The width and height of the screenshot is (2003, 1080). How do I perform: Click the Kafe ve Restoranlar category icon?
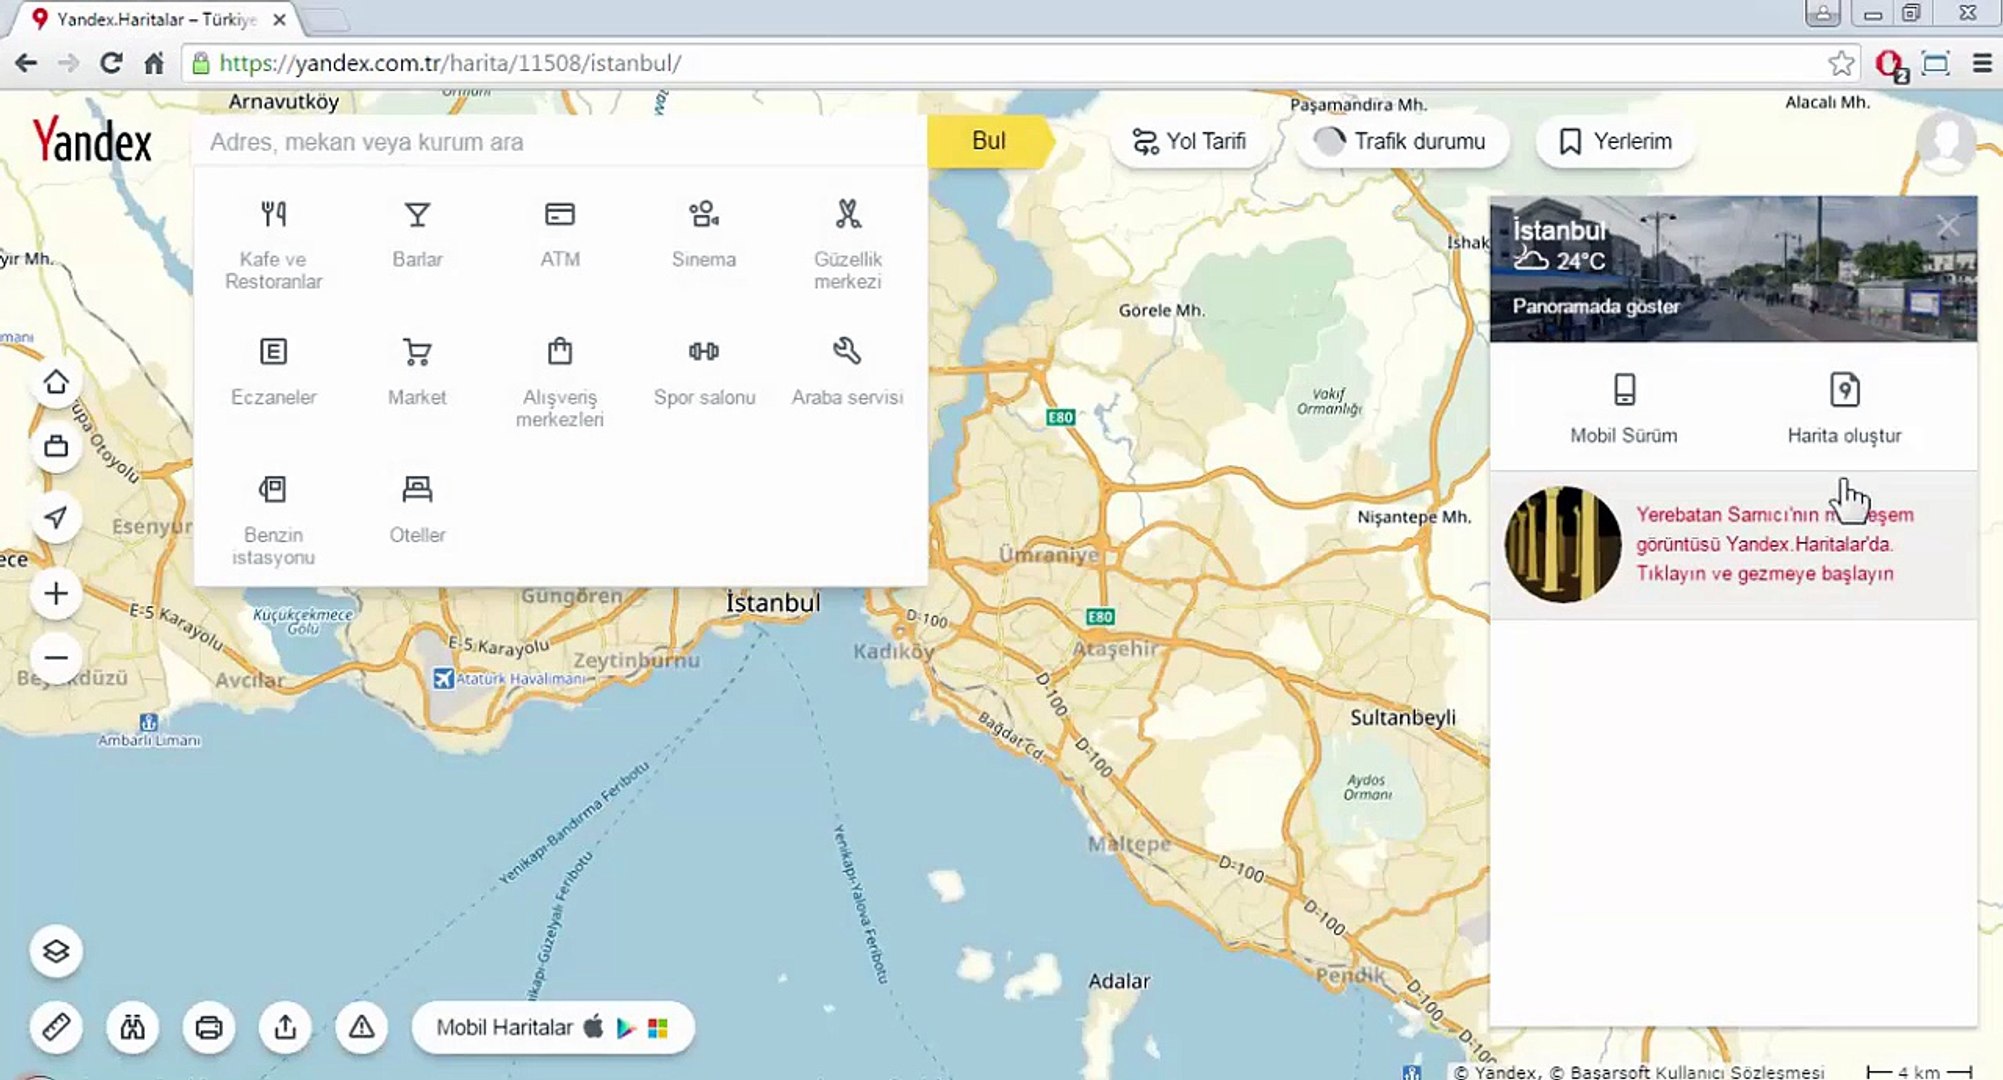pyautogui.click(x=273, y=215)
